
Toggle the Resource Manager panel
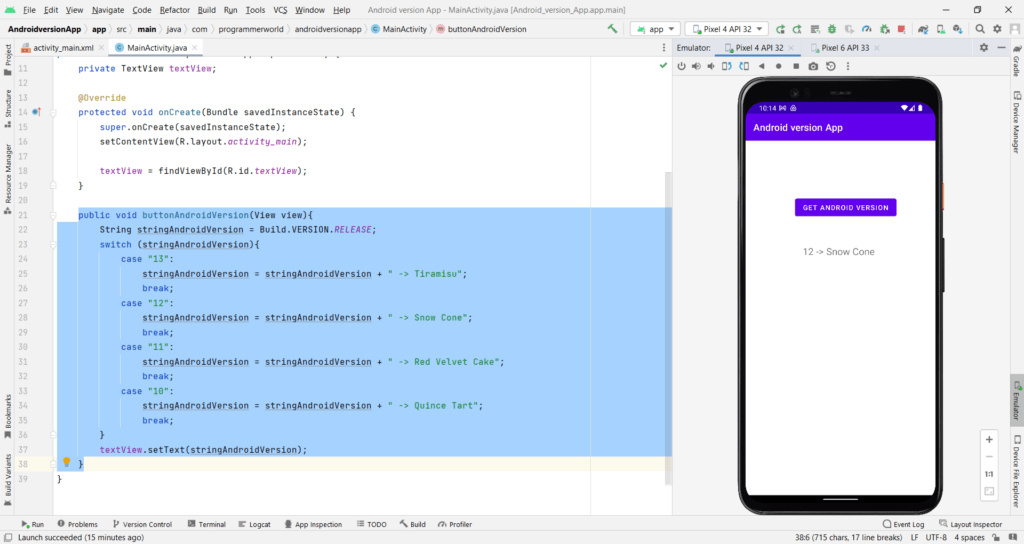[8, 178]
